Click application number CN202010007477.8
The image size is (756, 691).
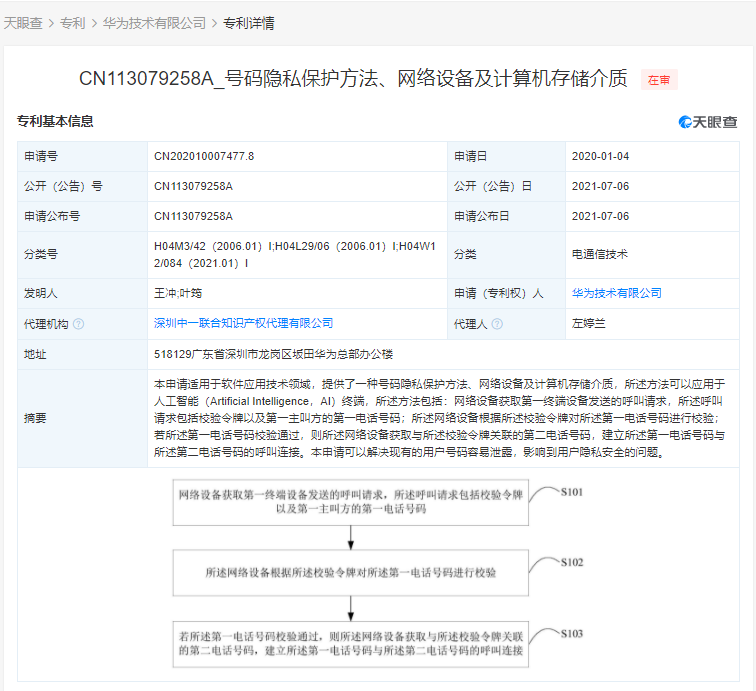[x=204, y=157]
